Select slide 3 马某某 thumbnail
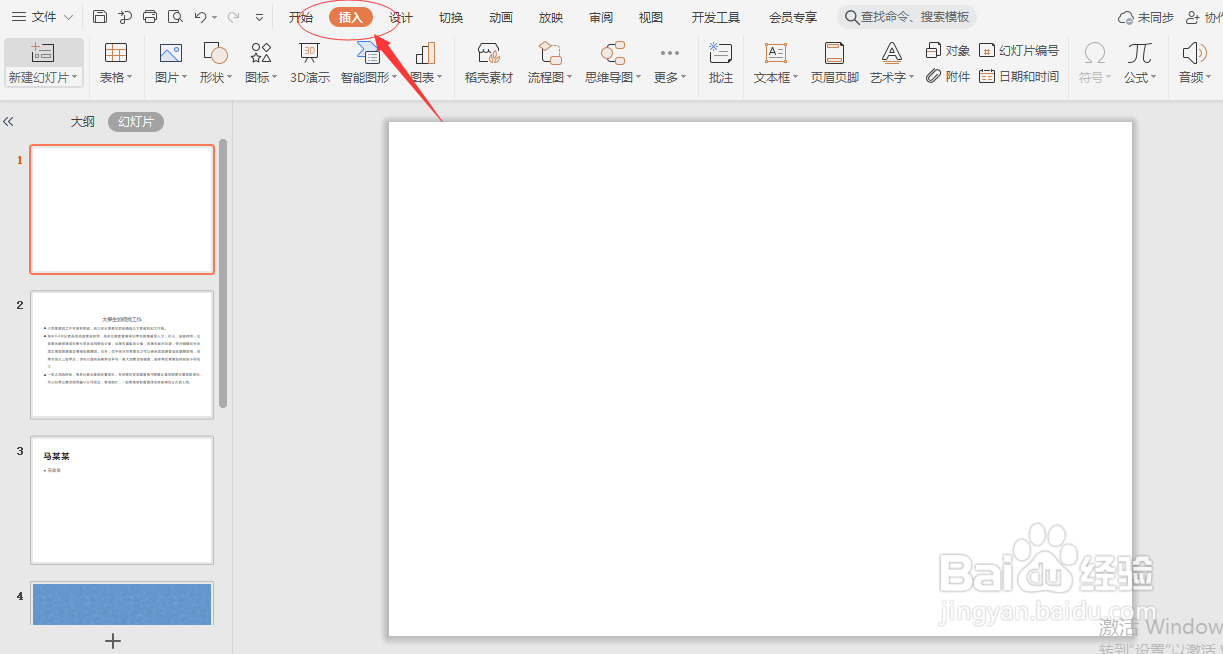Screen dimensions: 1223x654 pyautogui.click(x=122, y=500)
